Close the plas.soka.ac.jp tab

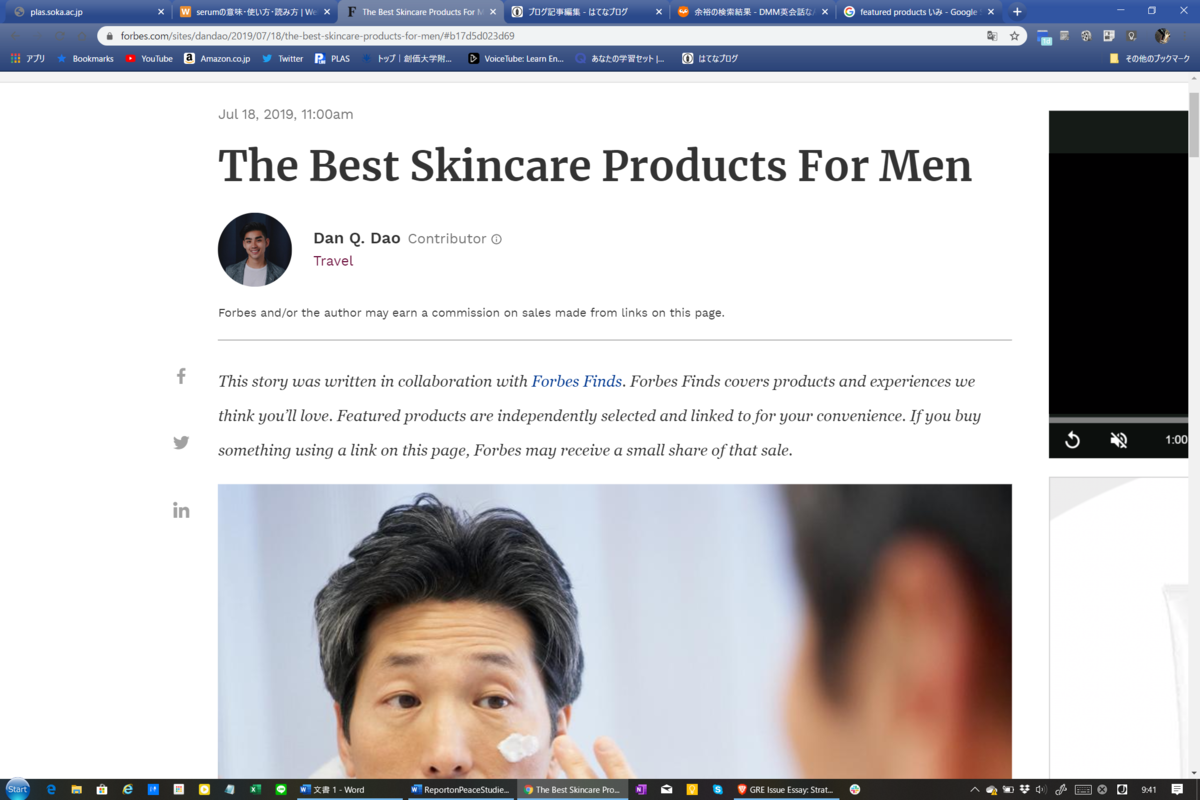[x=160, y=12]
